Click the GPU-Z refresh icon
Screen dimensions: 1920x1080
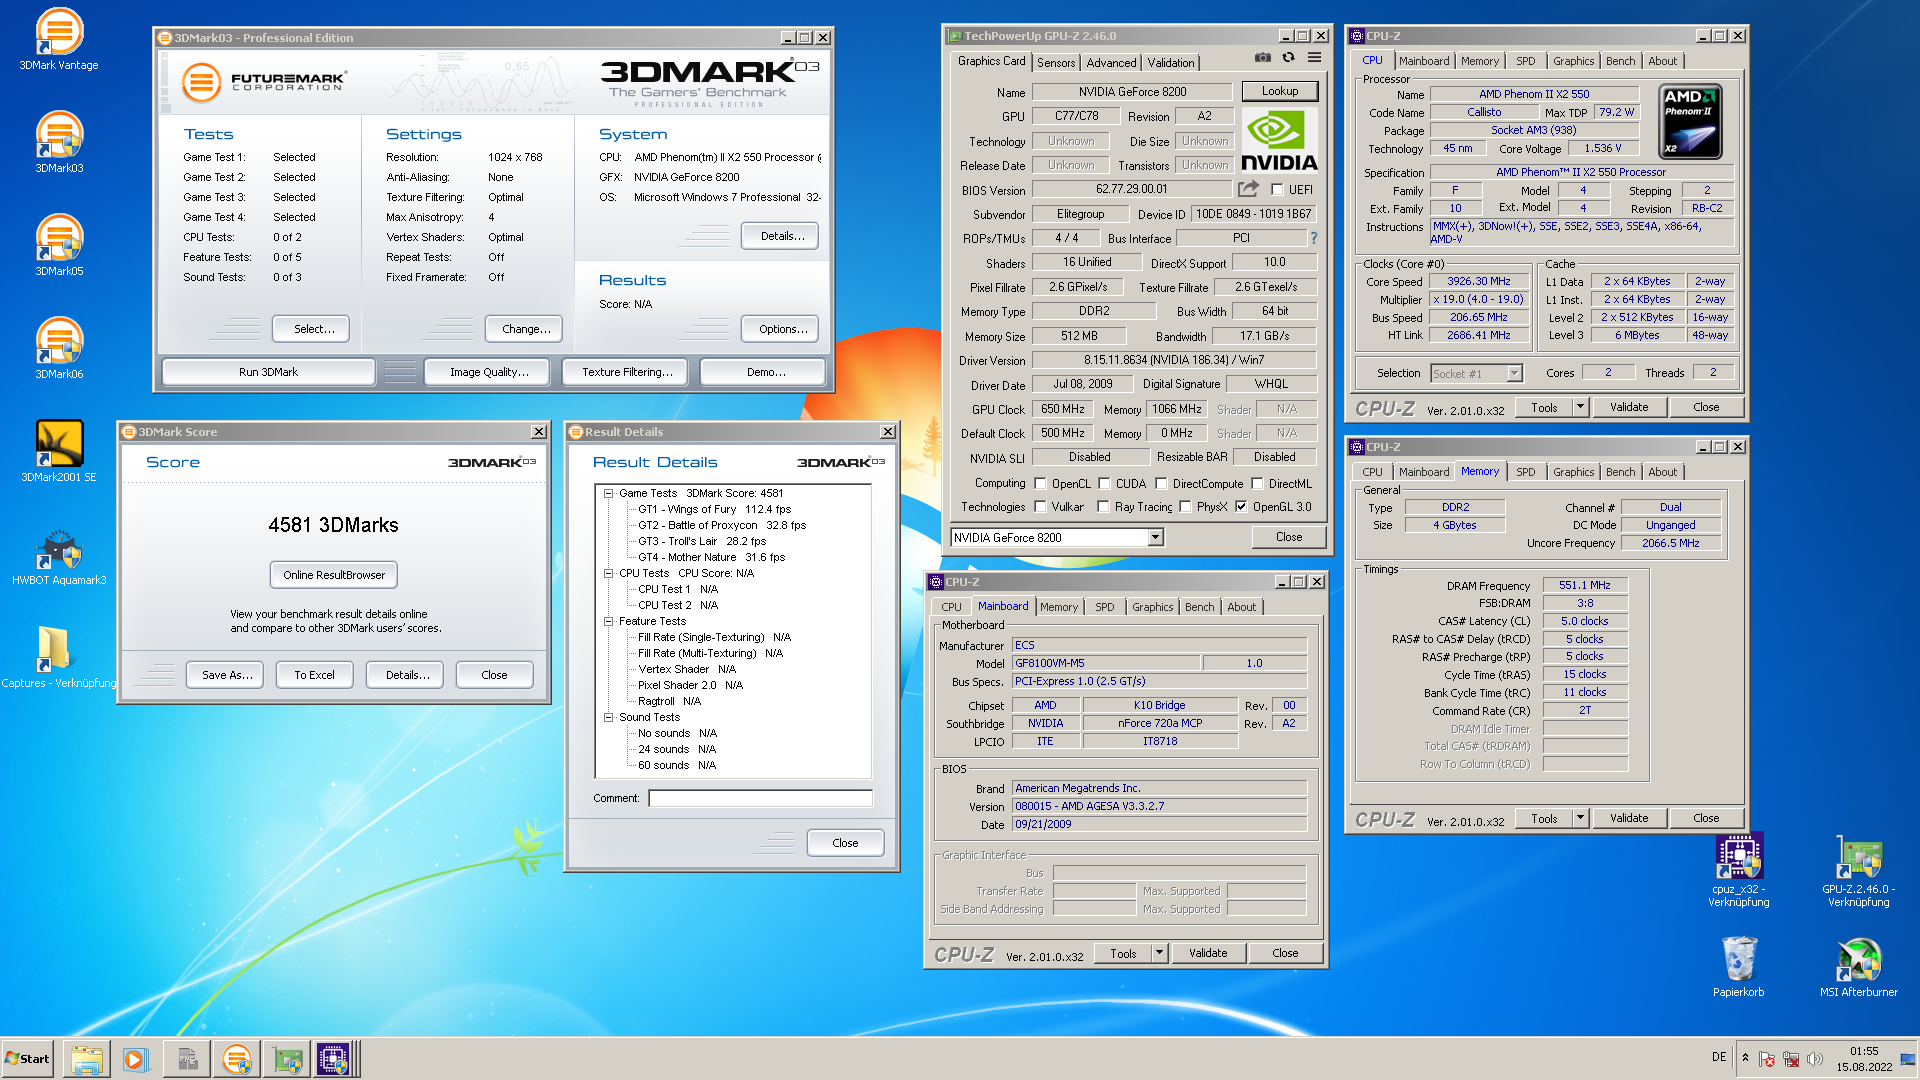(x=1288, y=58)
